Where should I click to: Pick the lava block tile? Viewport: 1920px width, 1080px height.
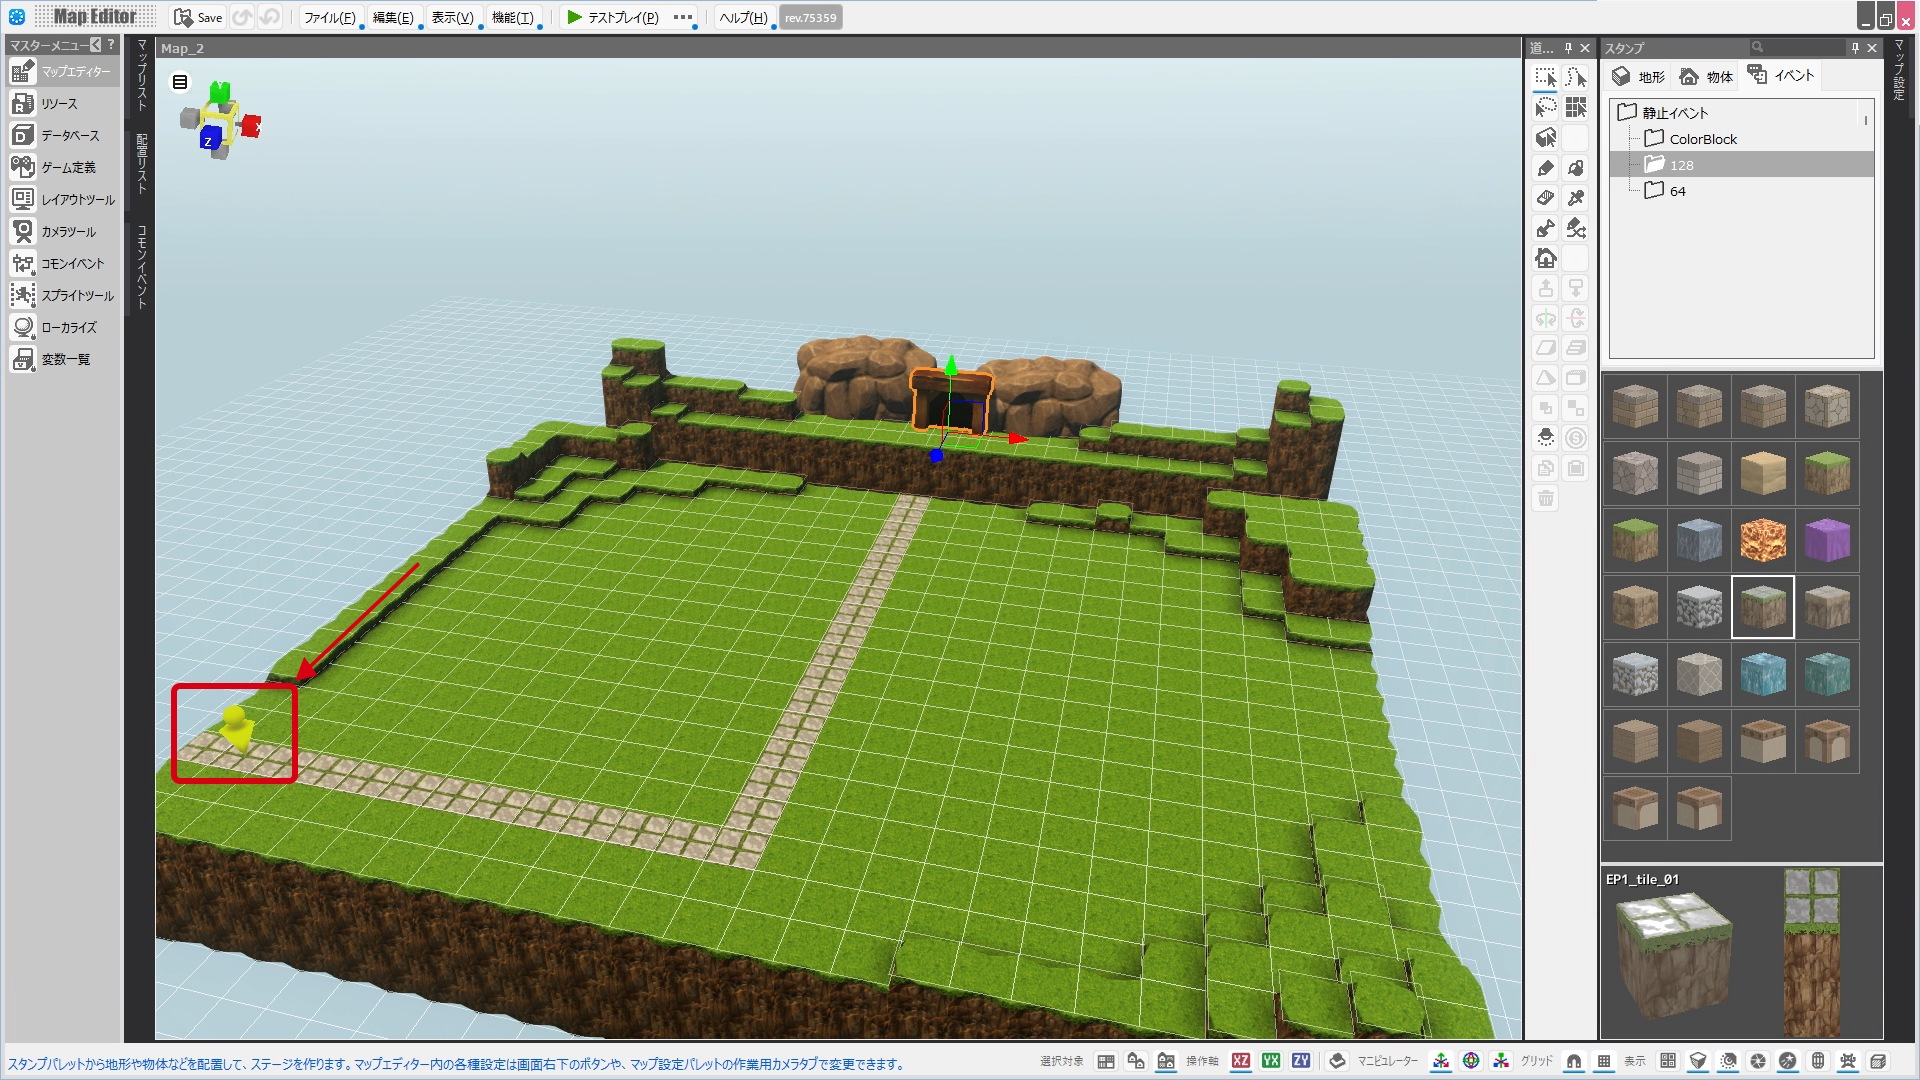click(1762, 540)
